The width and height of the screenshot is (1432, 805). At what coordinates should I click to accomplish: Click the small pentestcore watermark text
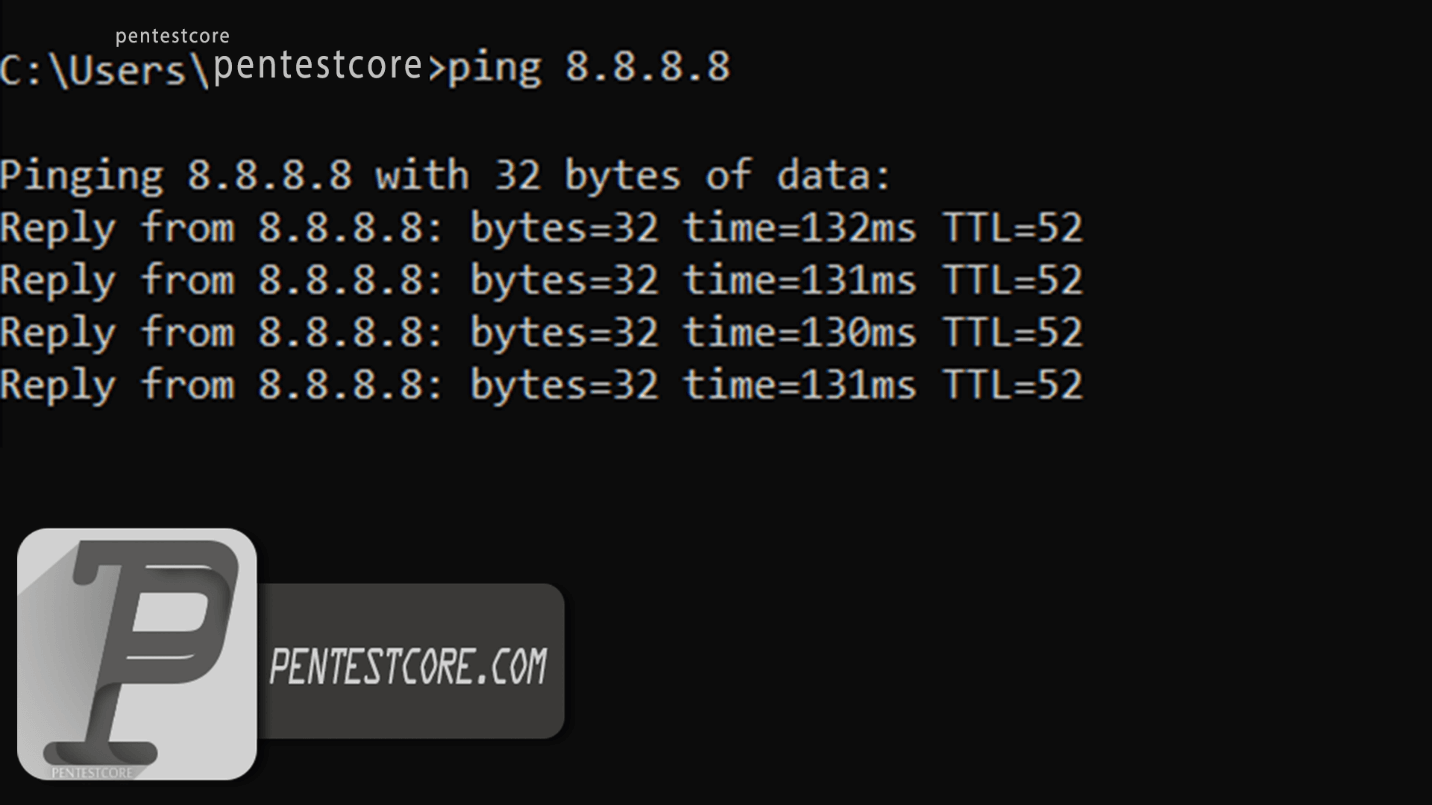coord(172,36)
